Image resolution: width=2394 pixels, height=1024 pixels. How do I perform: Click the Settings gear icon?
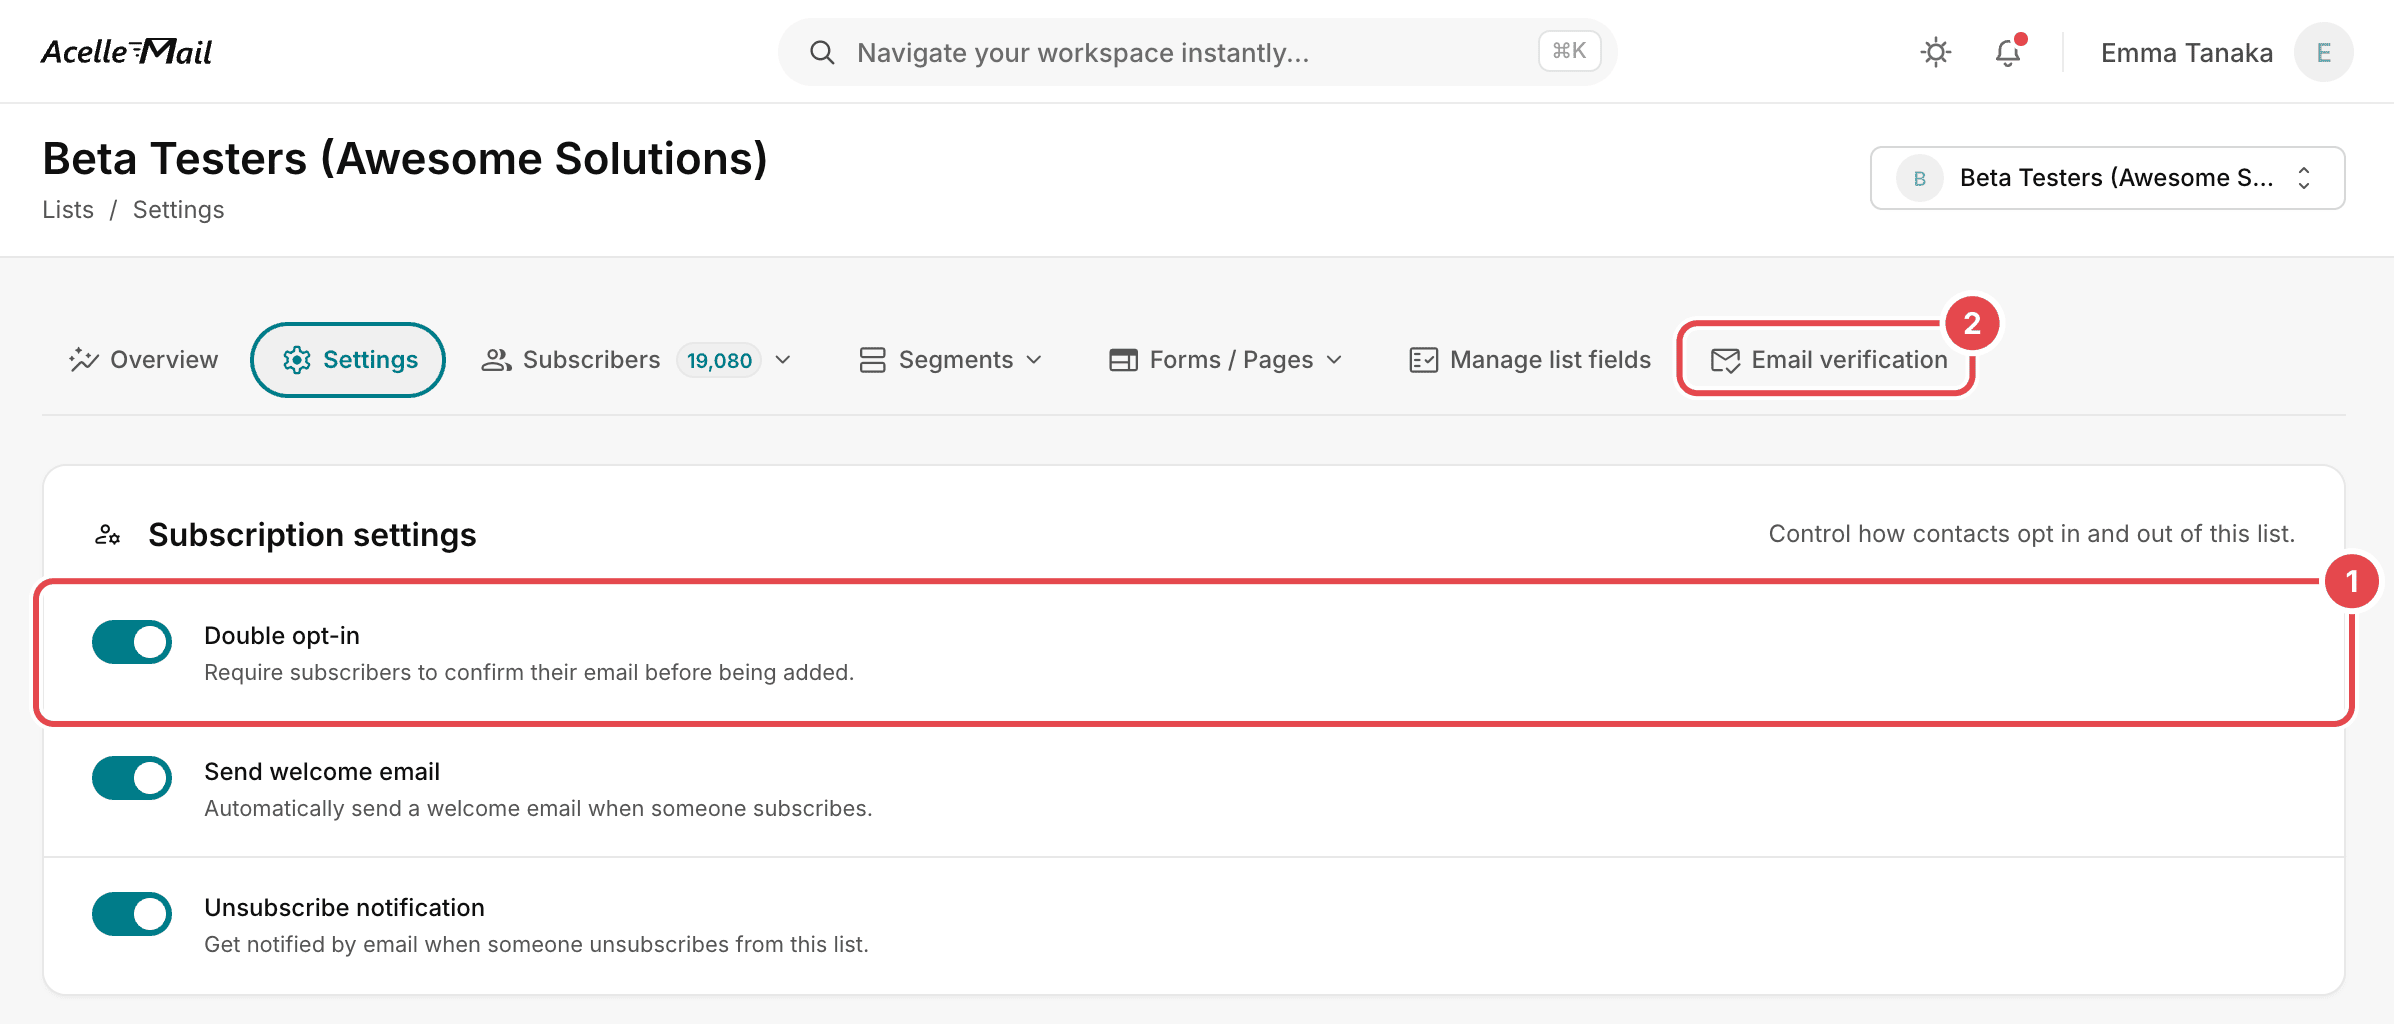pos(297,360)
